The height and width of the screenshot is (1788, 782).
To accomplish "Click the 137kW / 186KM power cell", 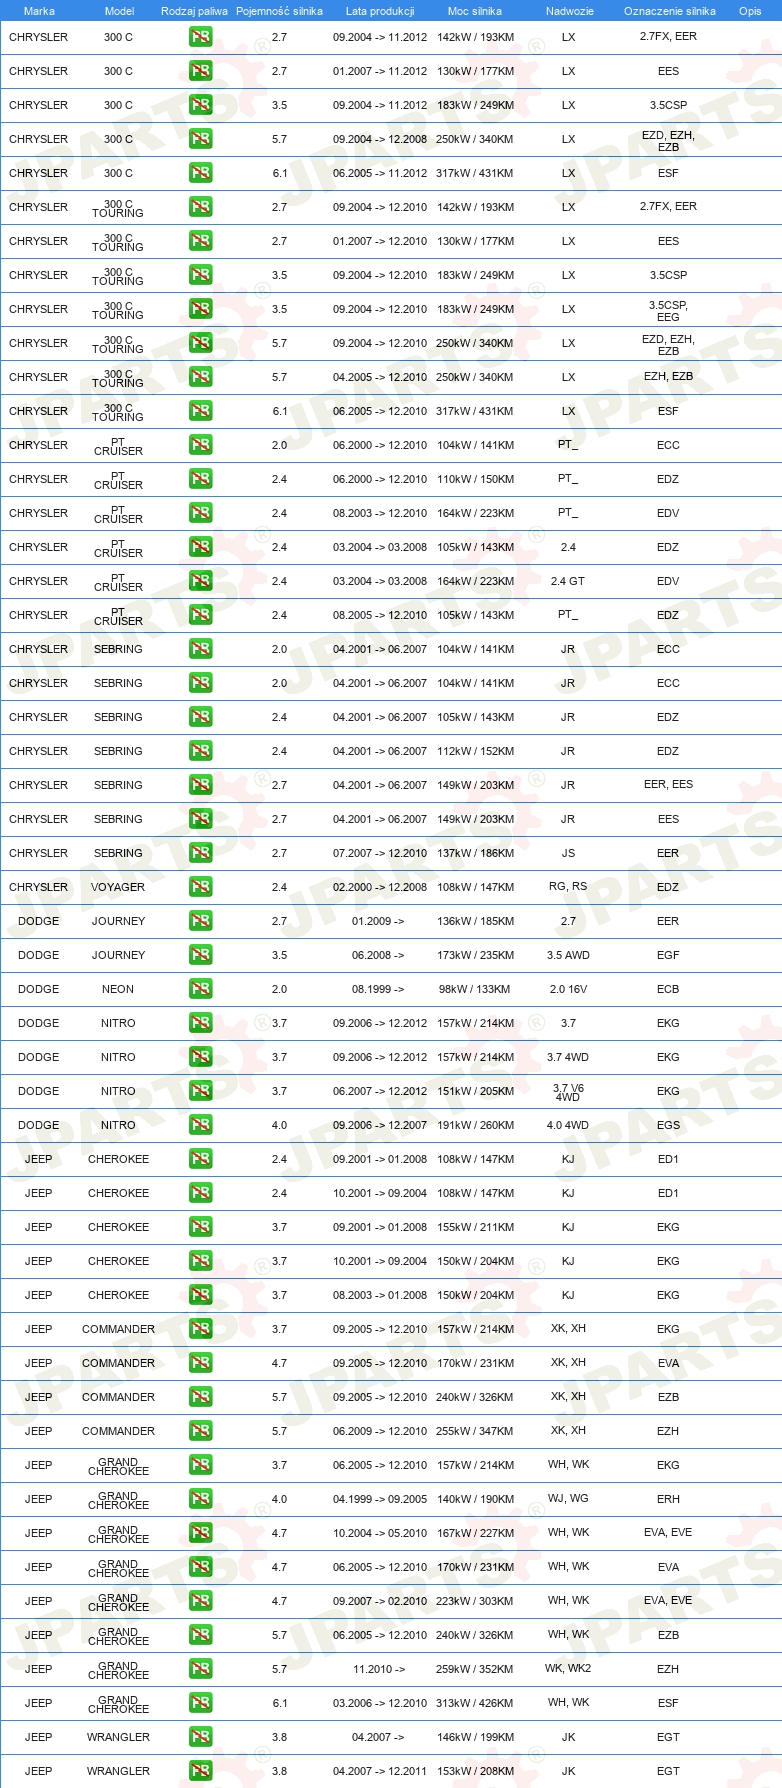I will [475, 853].
